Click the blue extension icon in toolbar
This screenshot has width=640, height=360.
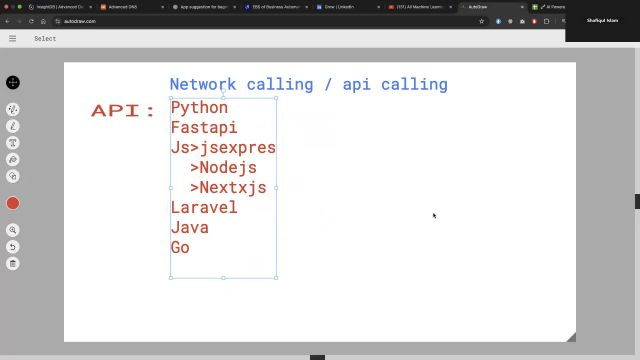click(x=498, y=21)
